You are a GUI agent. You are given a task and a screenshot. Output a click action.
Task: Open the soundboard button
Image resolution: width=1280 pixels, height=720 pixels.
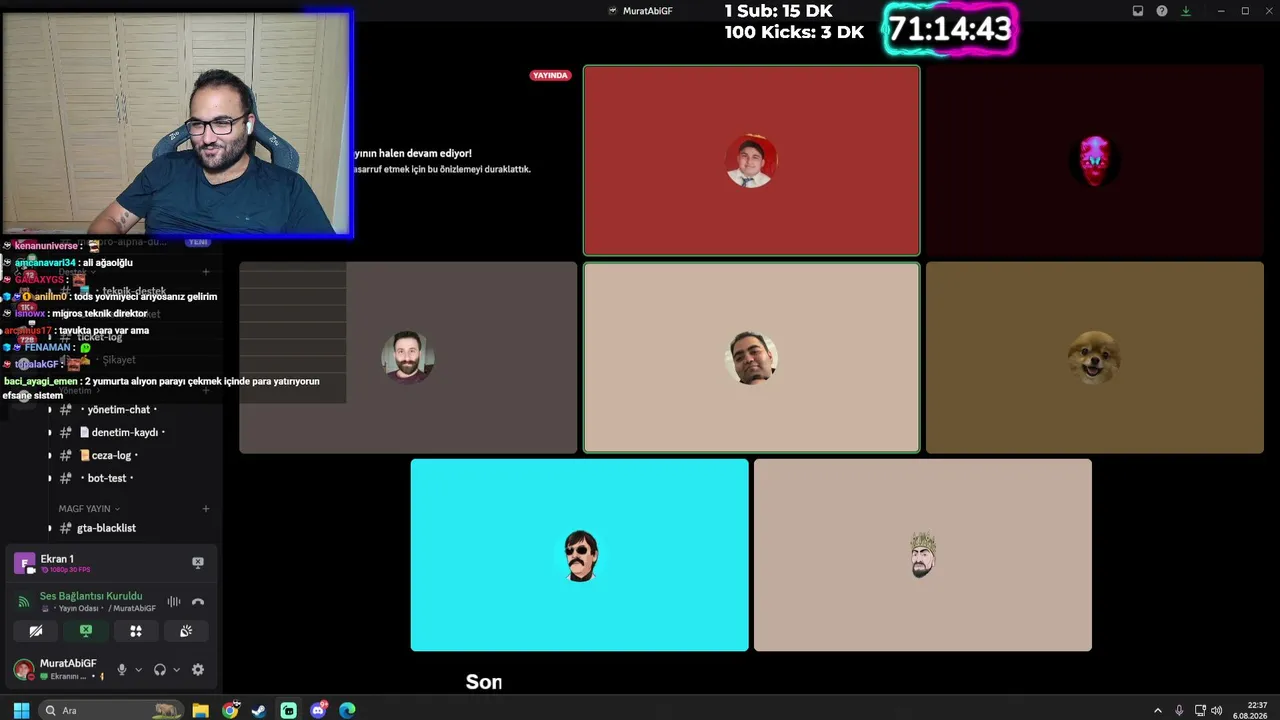point(186,631)
